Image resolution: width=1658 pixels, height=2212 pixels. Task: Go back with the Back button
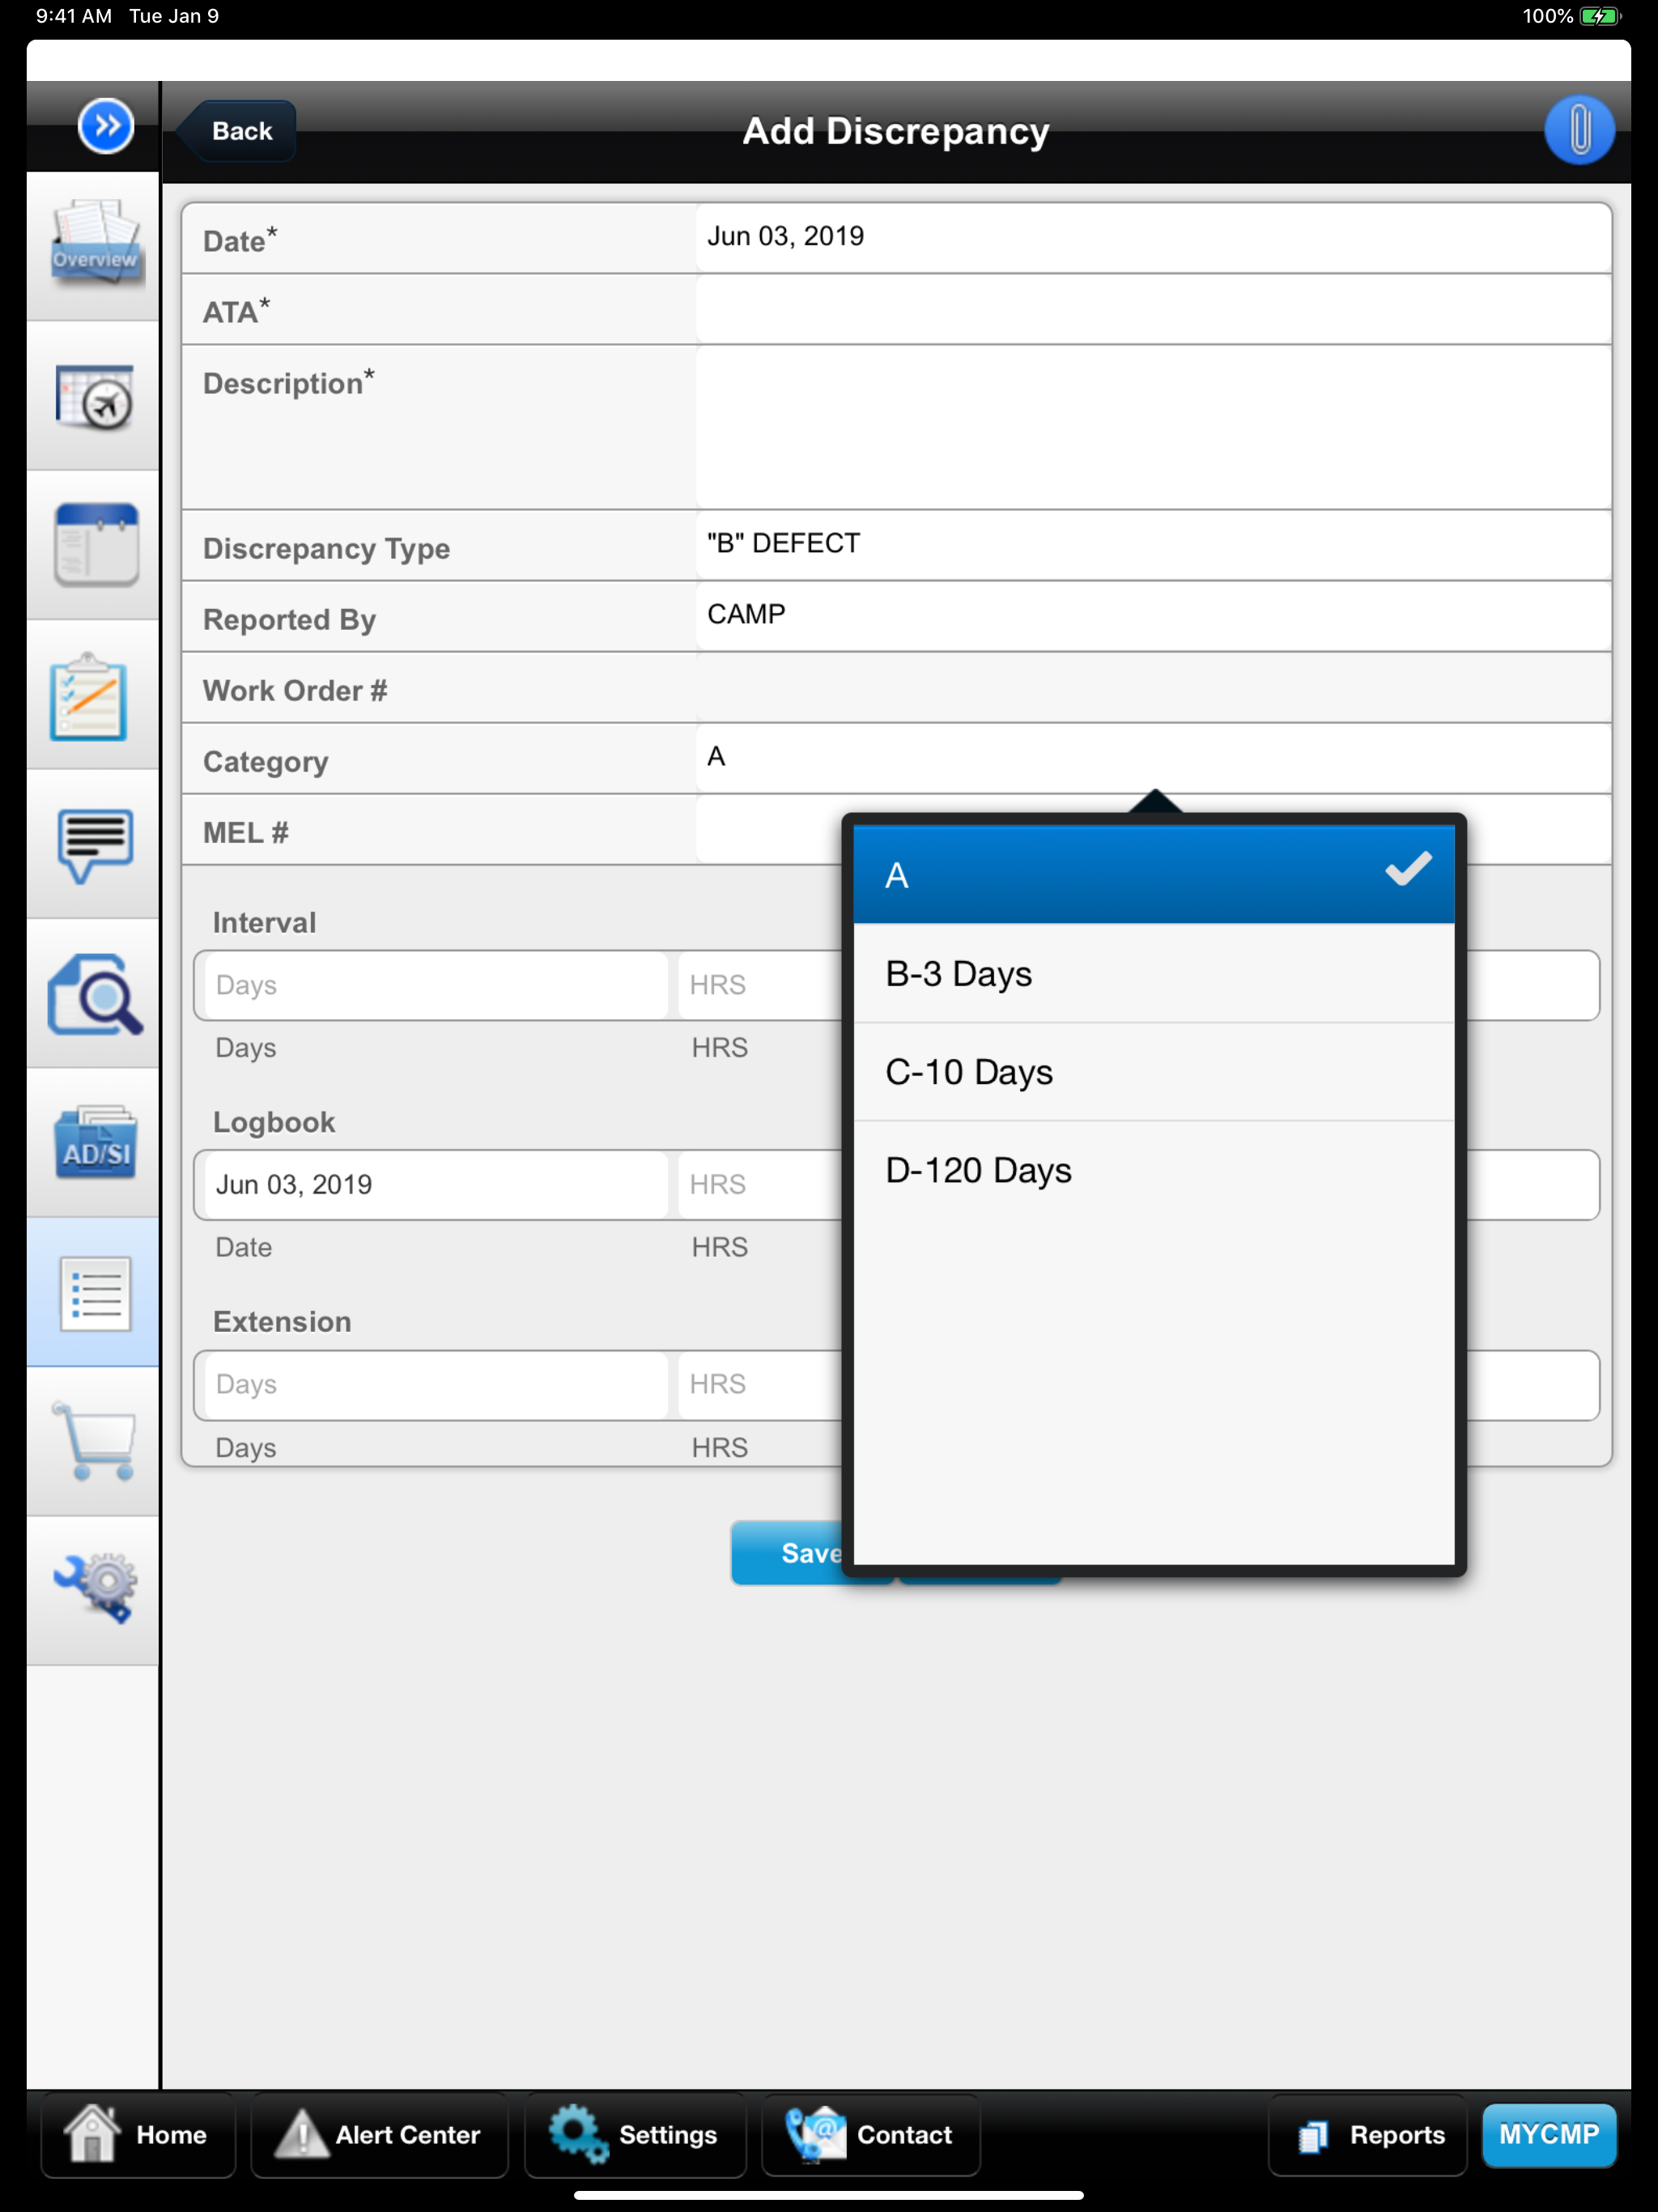click(x=238, y=131)
